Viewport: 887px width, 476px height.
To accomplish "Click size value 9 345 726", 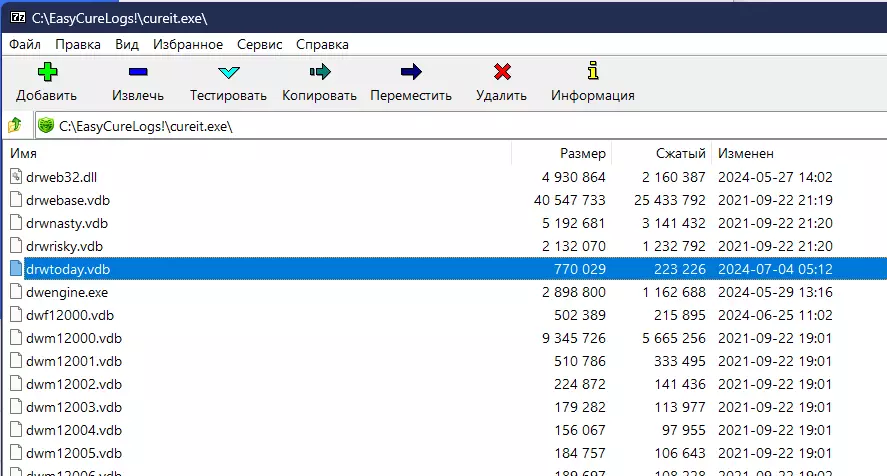I will click(x=574, y=338).
